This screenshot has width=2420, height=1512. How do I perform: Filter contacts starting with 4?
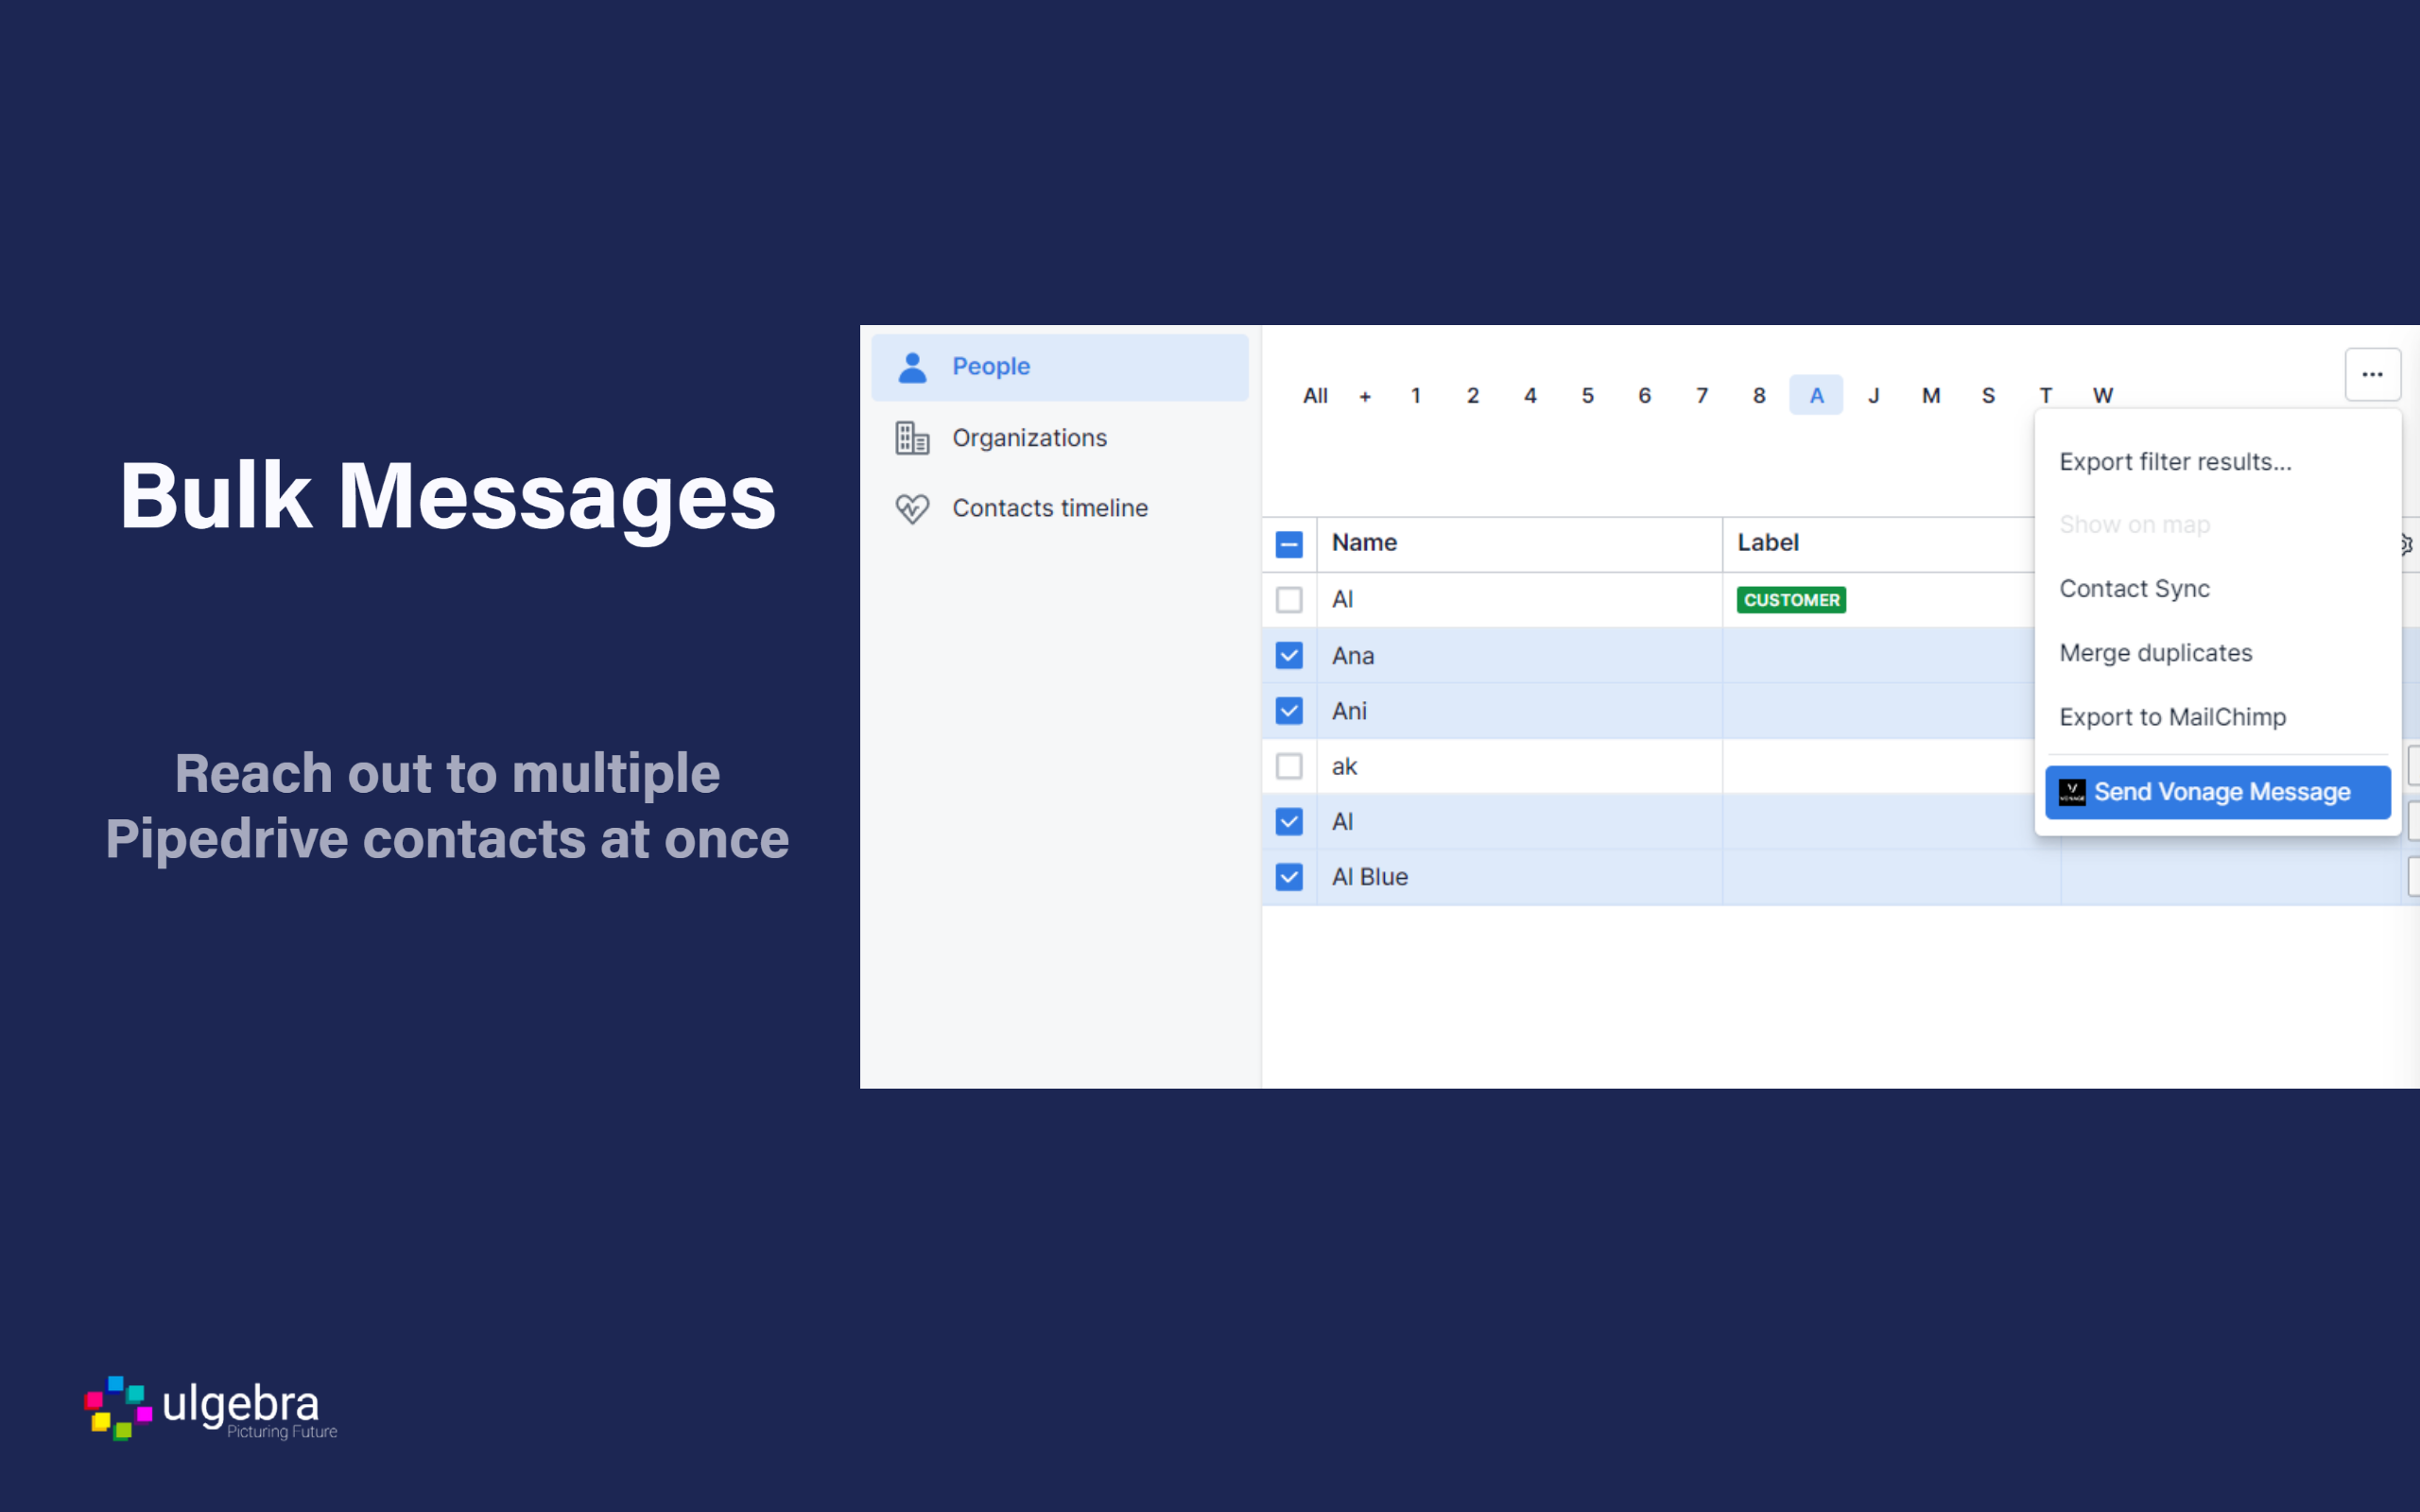tap(1530, 396)
